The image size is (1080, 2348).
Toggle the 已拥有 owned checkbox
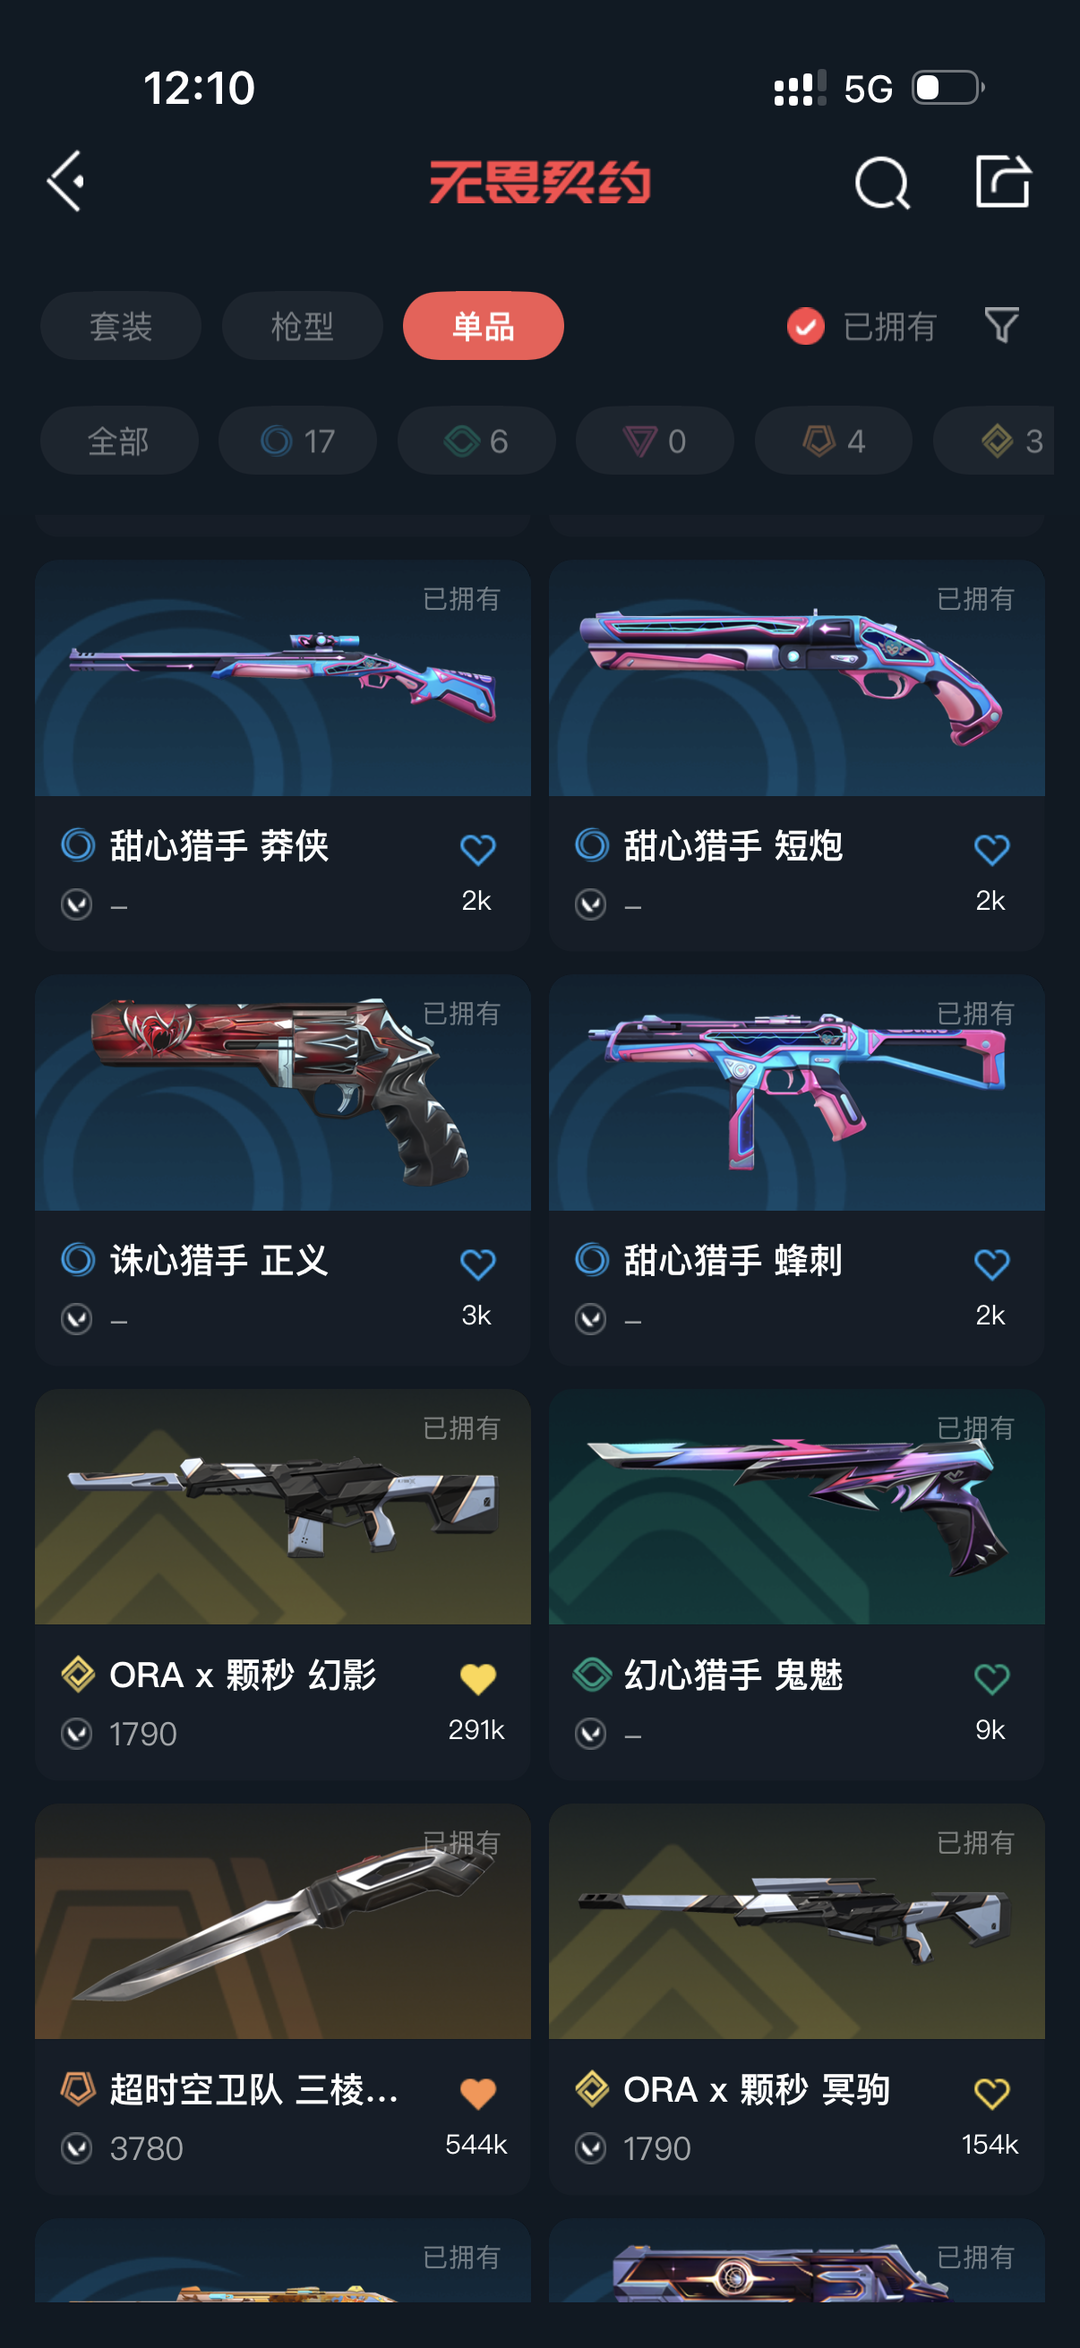[806, 326]
